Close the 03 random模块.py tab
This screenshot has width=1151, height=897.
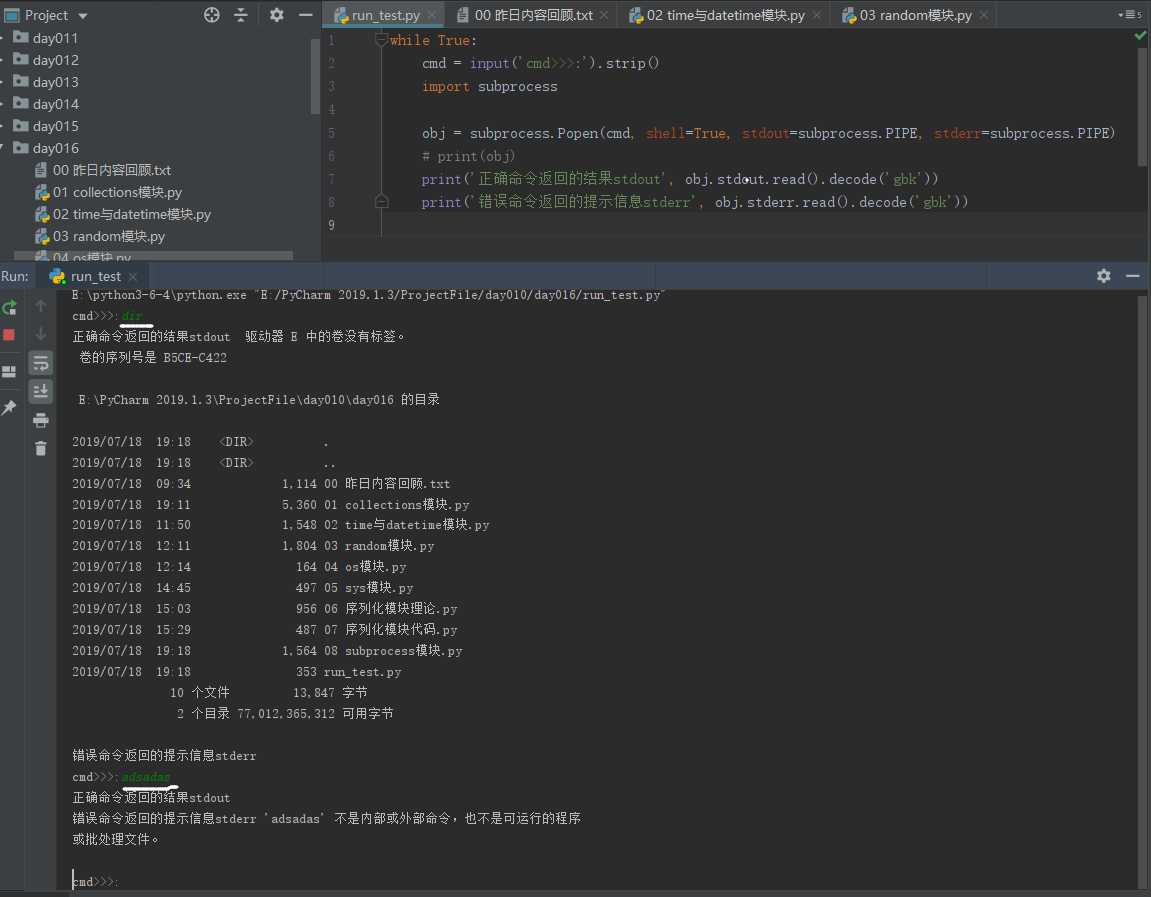tap(983, 15)
